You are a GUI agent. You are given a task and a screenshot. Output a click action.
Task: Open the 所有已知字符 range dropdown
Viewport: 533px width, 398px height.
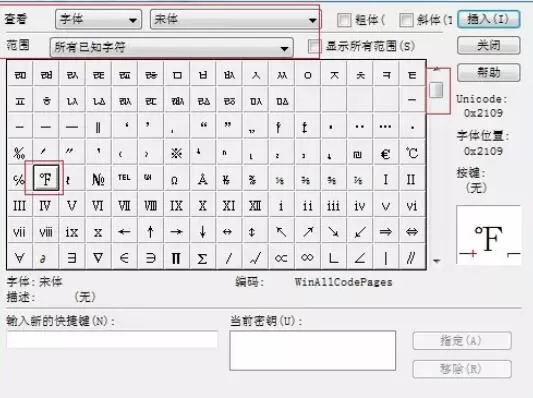(x=172, y=47)
